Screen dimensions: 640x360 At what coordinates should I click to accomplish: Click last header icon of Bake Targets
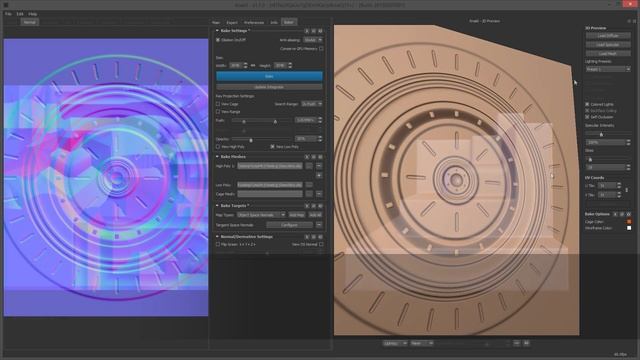click(320, 206)
